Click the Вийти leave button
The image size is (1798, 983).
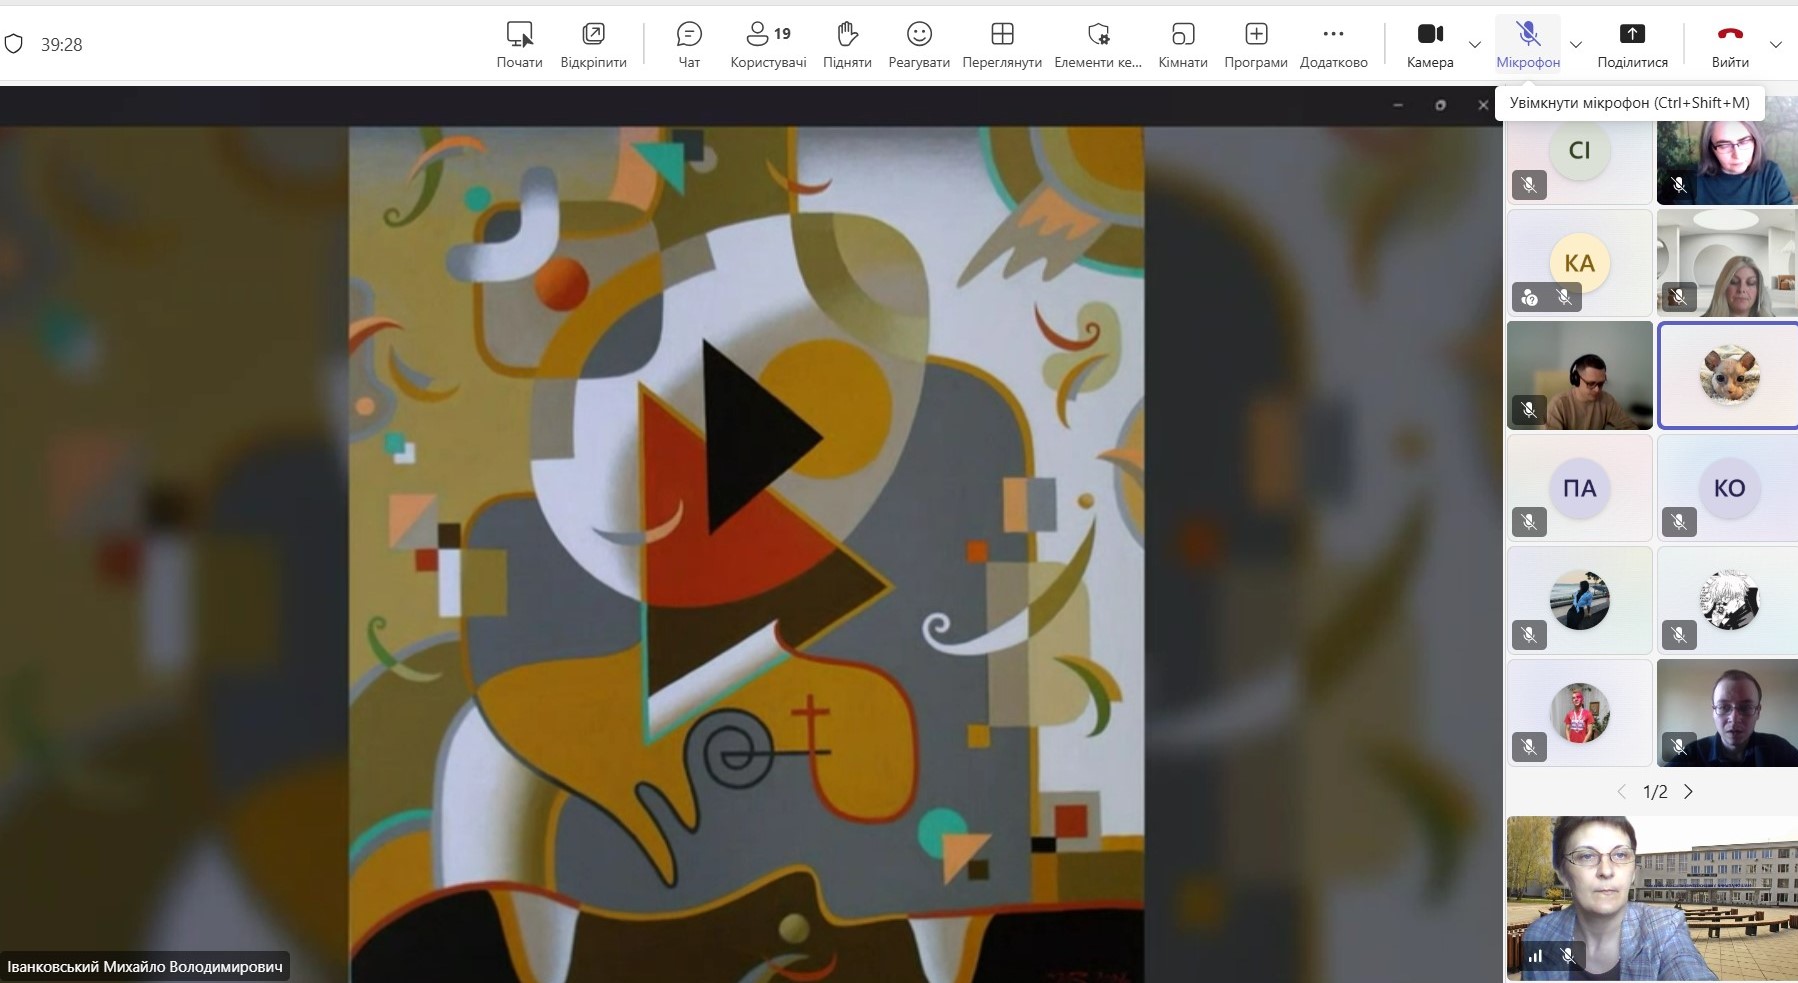1729,44
